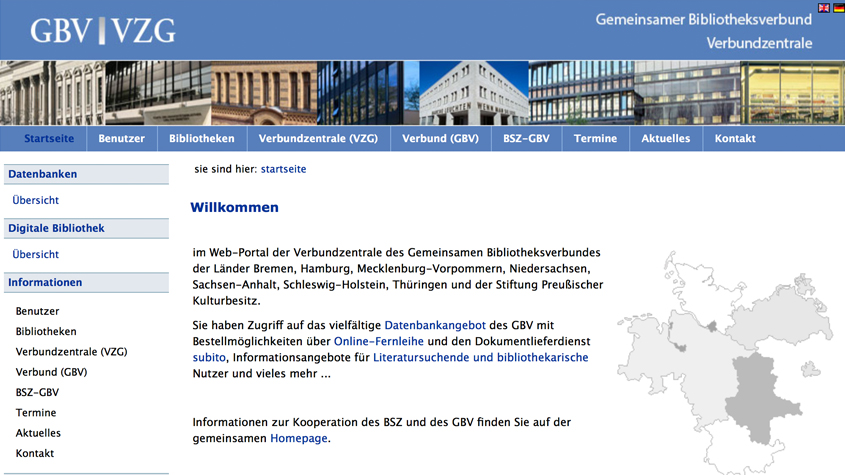Open the Startseite nav tab

pos(49,139)
